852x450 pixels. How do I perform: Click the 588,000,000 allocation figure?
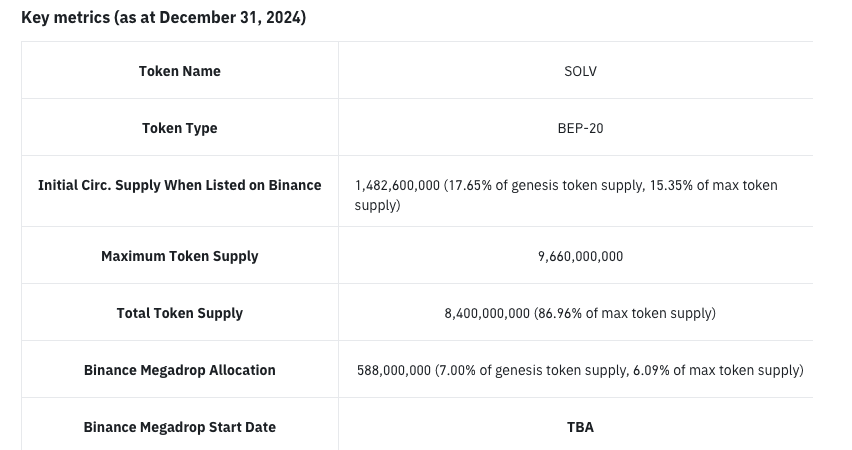coord(394,370)
